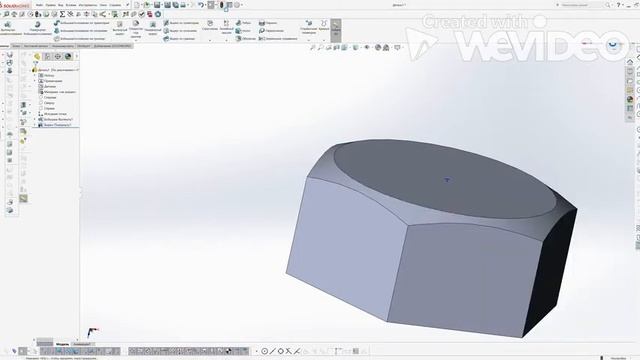Open the dropdown arrow under Hole Wizard

[x=136, y=40]
